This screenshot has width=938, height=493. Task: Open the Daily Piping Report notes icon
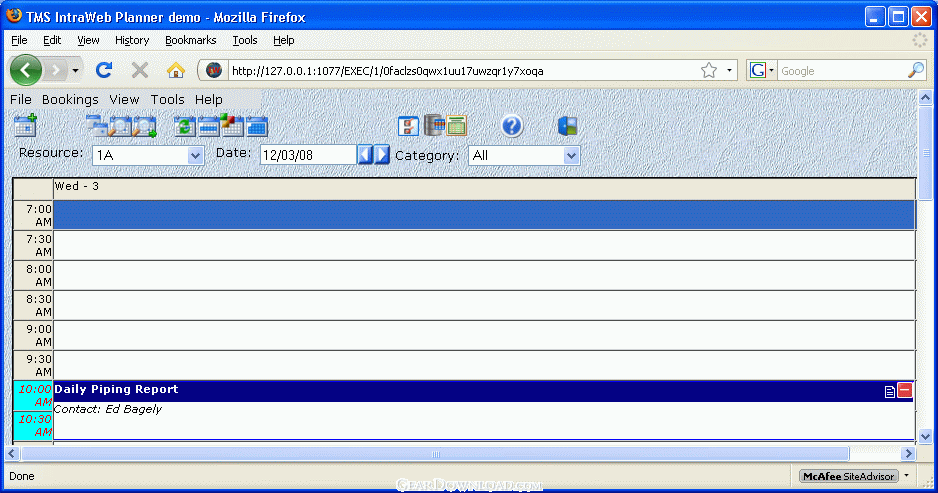tap(890, 392)
